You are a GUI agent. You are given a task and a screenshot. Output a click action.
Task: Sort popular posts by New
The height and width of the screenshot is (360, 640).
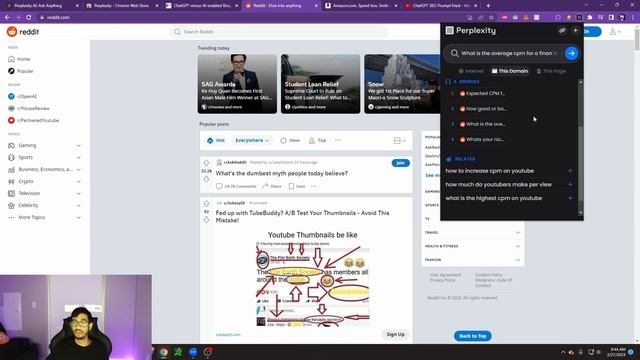point(290,140)
